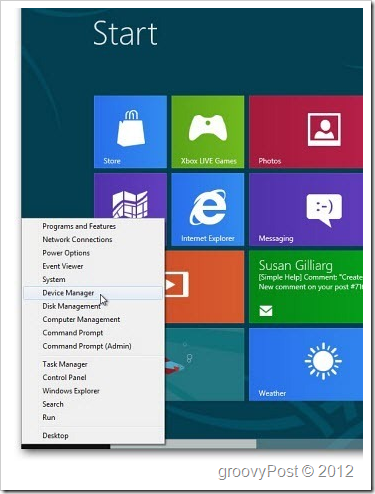Click the Start heading text
Viewport: 375px width, 494px height.
[125, 33]
